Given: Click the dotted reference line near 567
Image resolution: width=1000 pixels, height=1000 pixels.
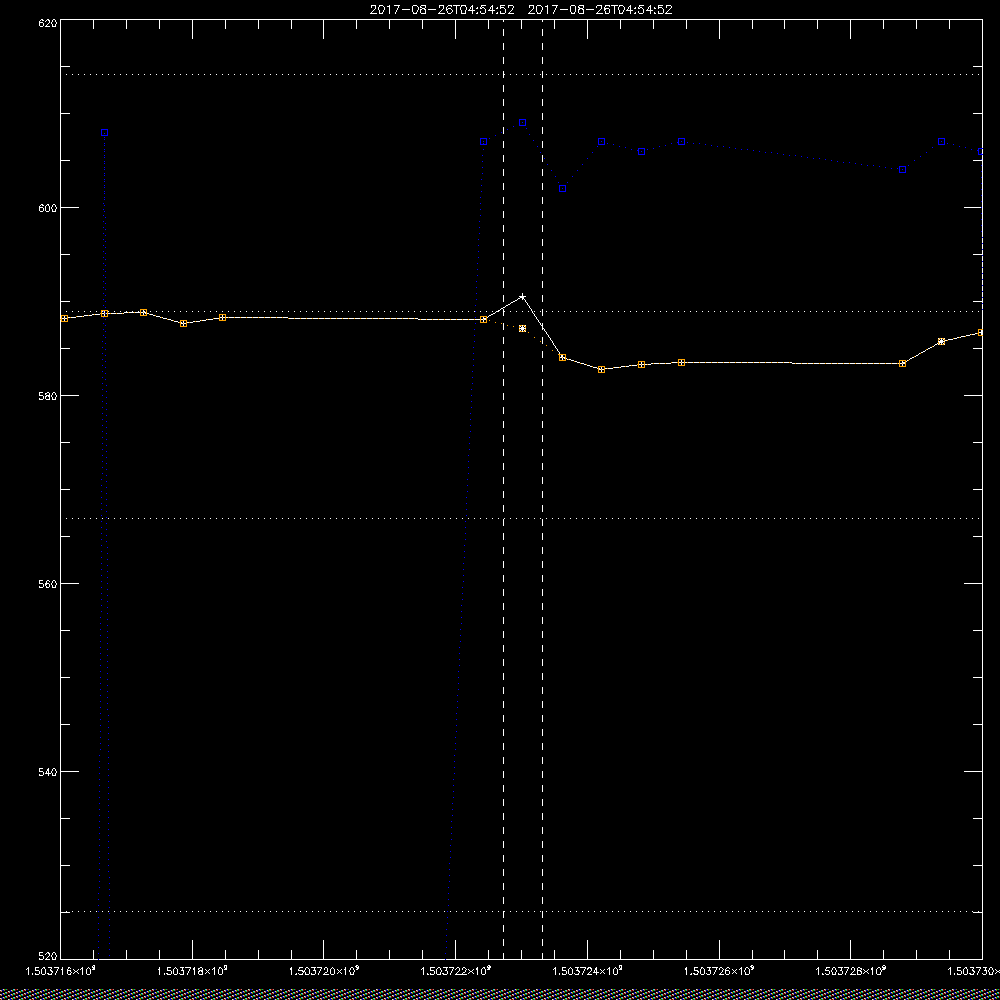Looking at the screenshot, I should pos(521,518).
